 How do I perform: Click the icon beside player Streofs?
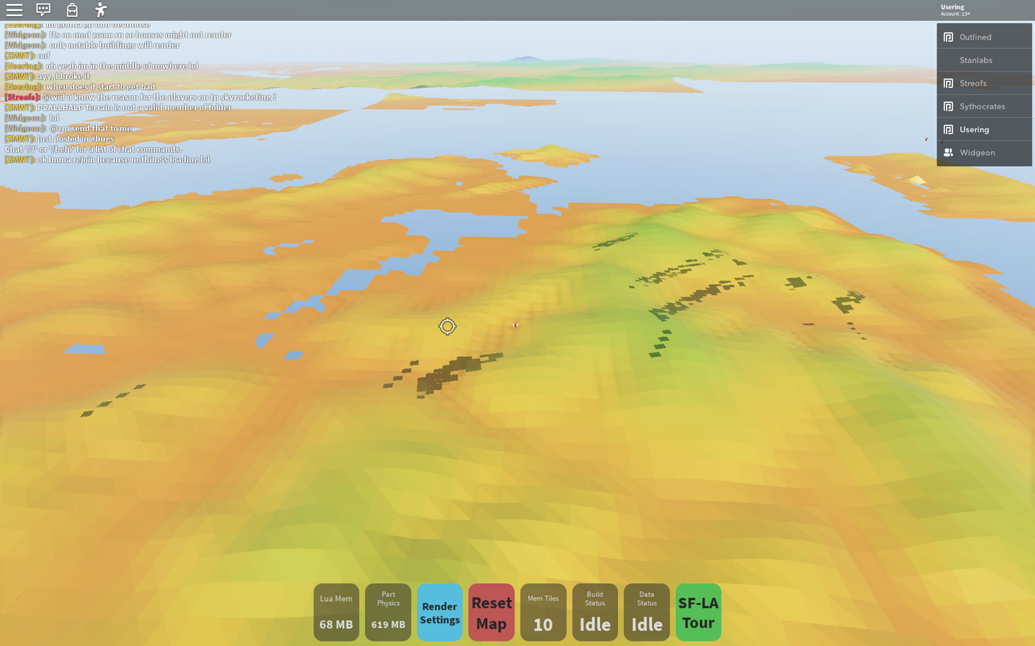tap(948, 83)
